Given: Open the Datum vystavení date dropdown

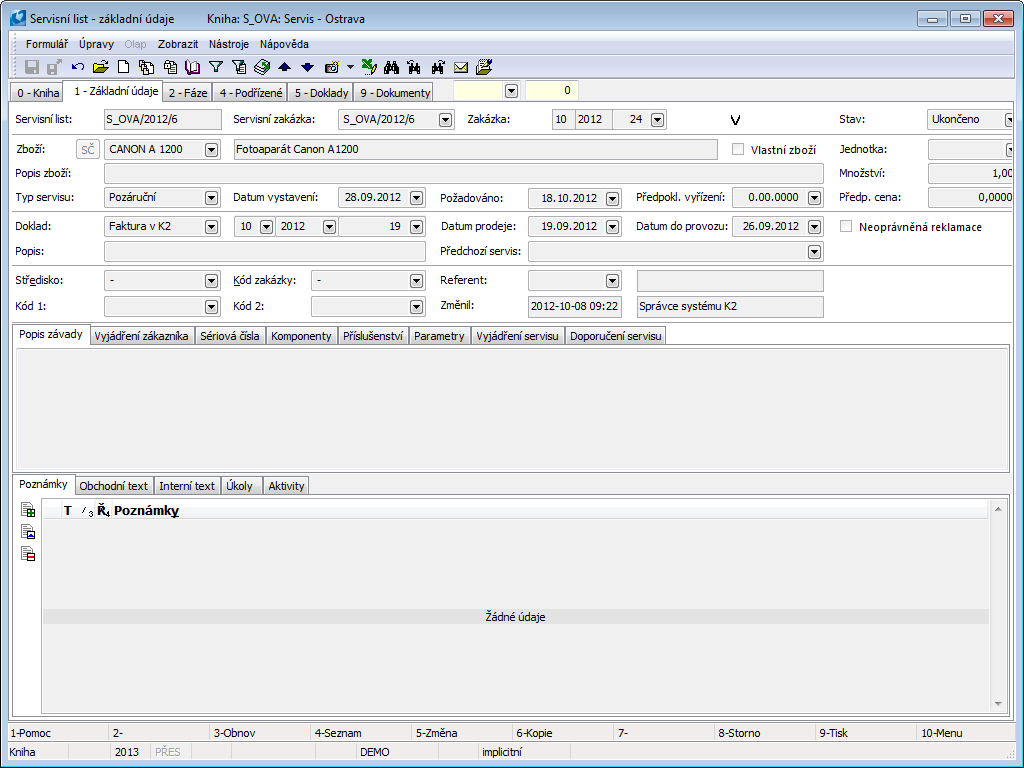Looking at the screenshot, I should point(416,198).
